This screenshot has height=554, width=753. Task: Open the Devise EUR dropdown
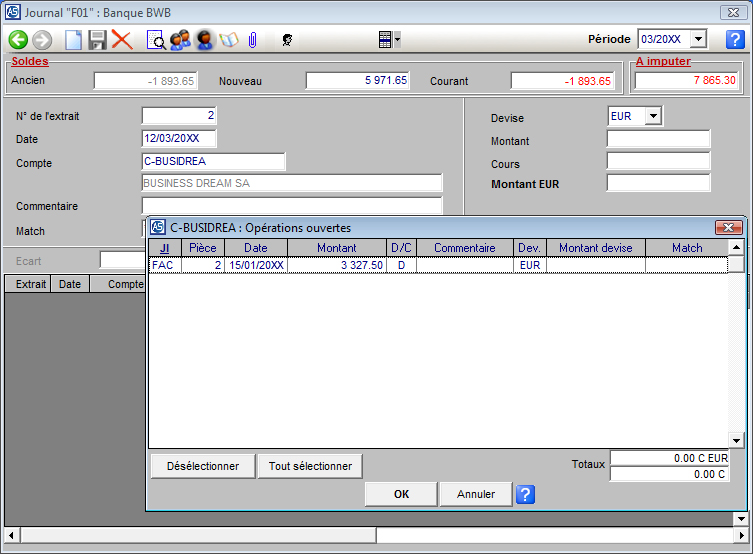(653, 116)
